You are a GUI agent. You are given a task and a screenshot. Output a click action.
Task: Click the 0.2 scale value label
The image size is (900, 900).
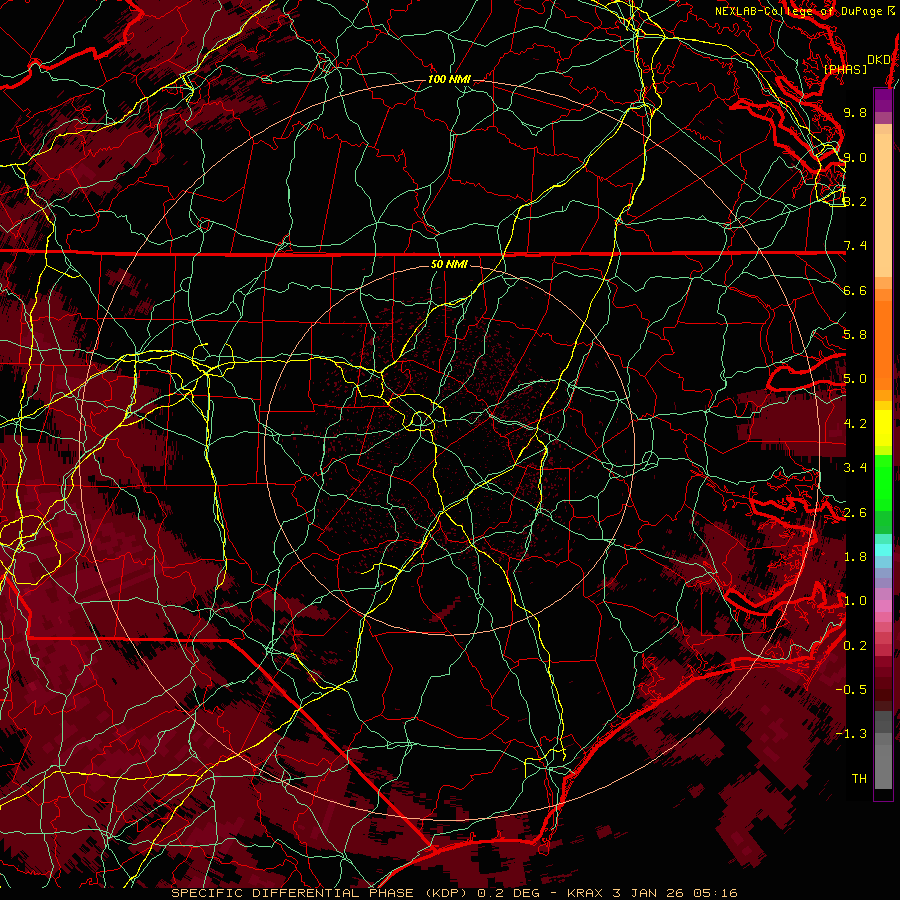[x=855, y=646]
